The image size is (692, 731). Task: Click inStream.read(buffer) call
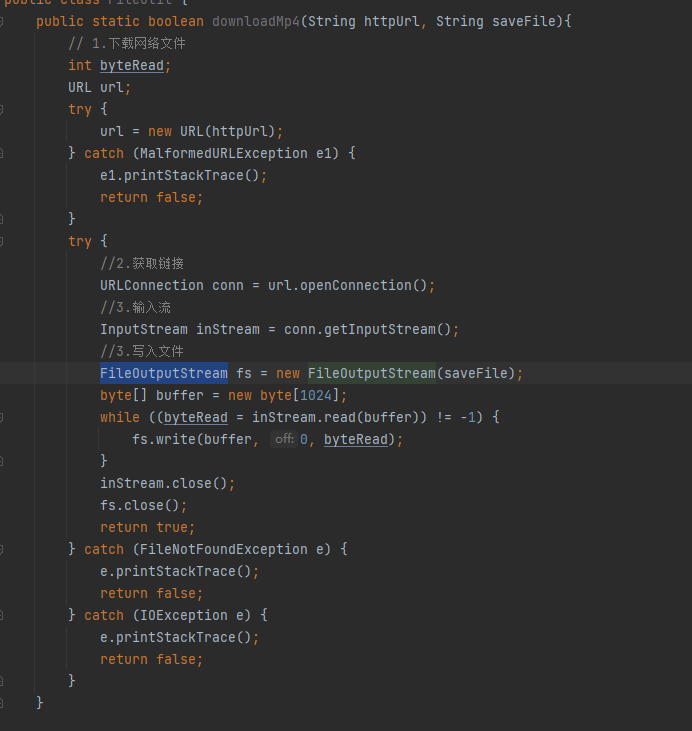click(335, 417)
